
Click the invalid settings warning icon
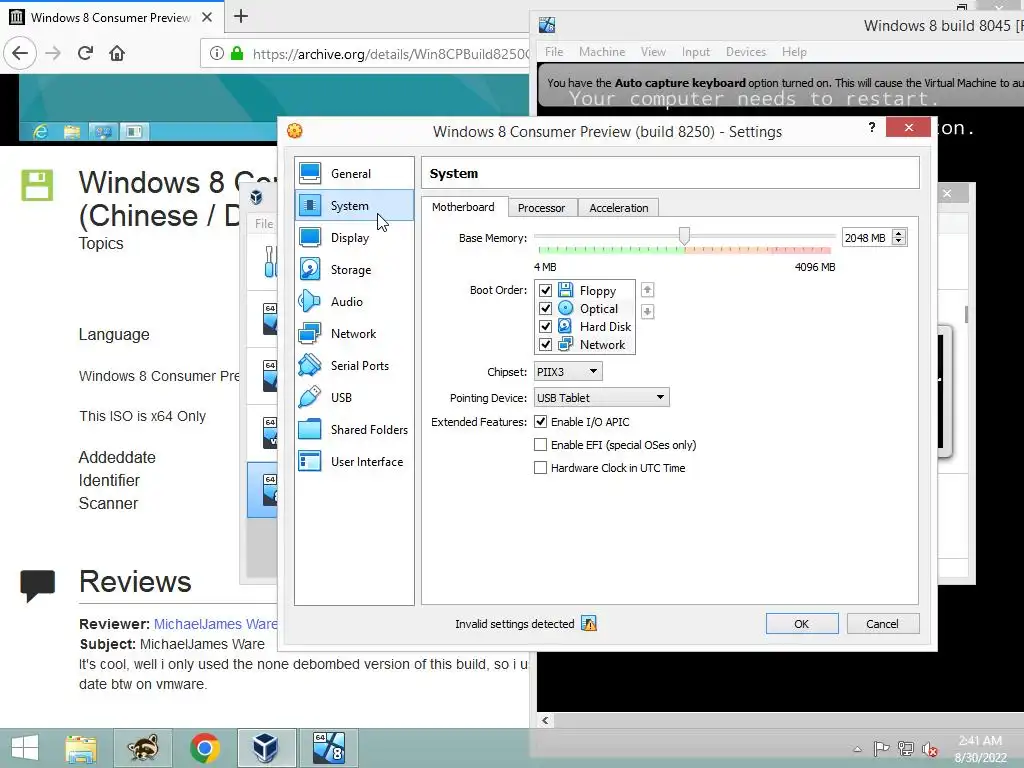[589, 624]
